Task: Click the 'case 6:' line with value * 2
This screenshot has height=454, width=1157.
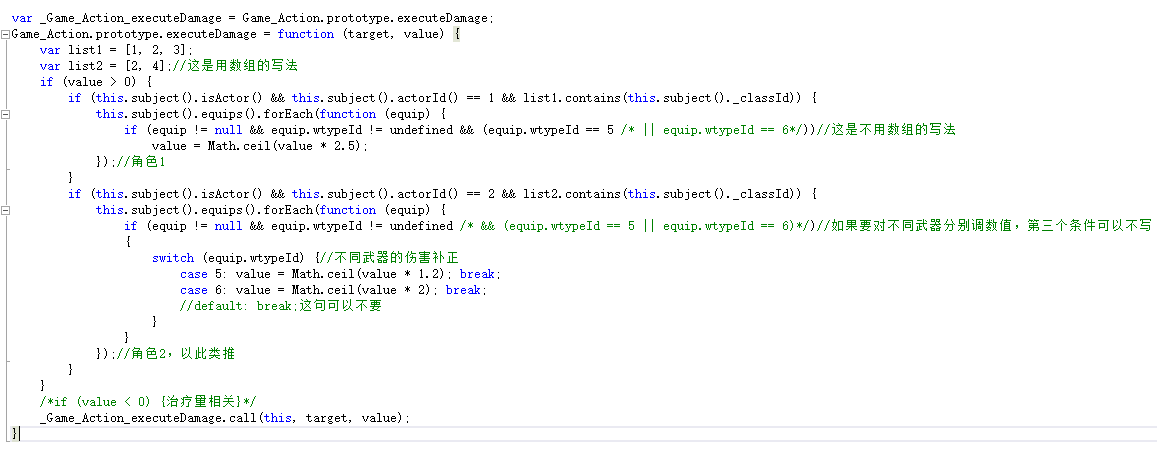Action: coord(334,290)
